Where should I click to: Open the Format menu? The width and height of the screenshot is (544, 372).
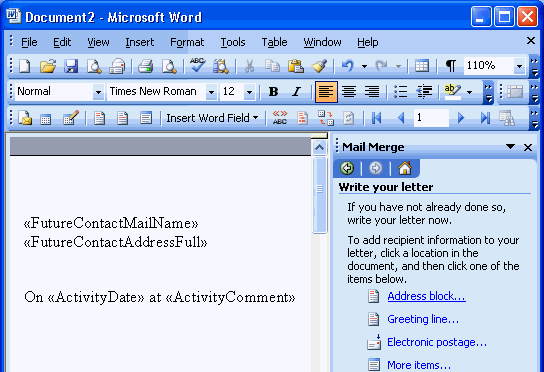point(187,42)
